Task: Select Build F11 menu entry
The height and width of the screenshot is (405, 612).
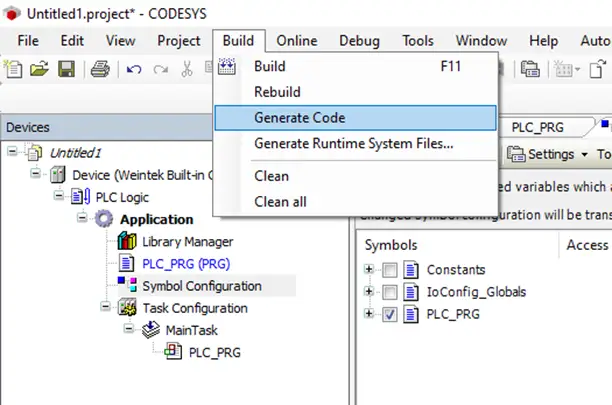Action: (356, 66)
